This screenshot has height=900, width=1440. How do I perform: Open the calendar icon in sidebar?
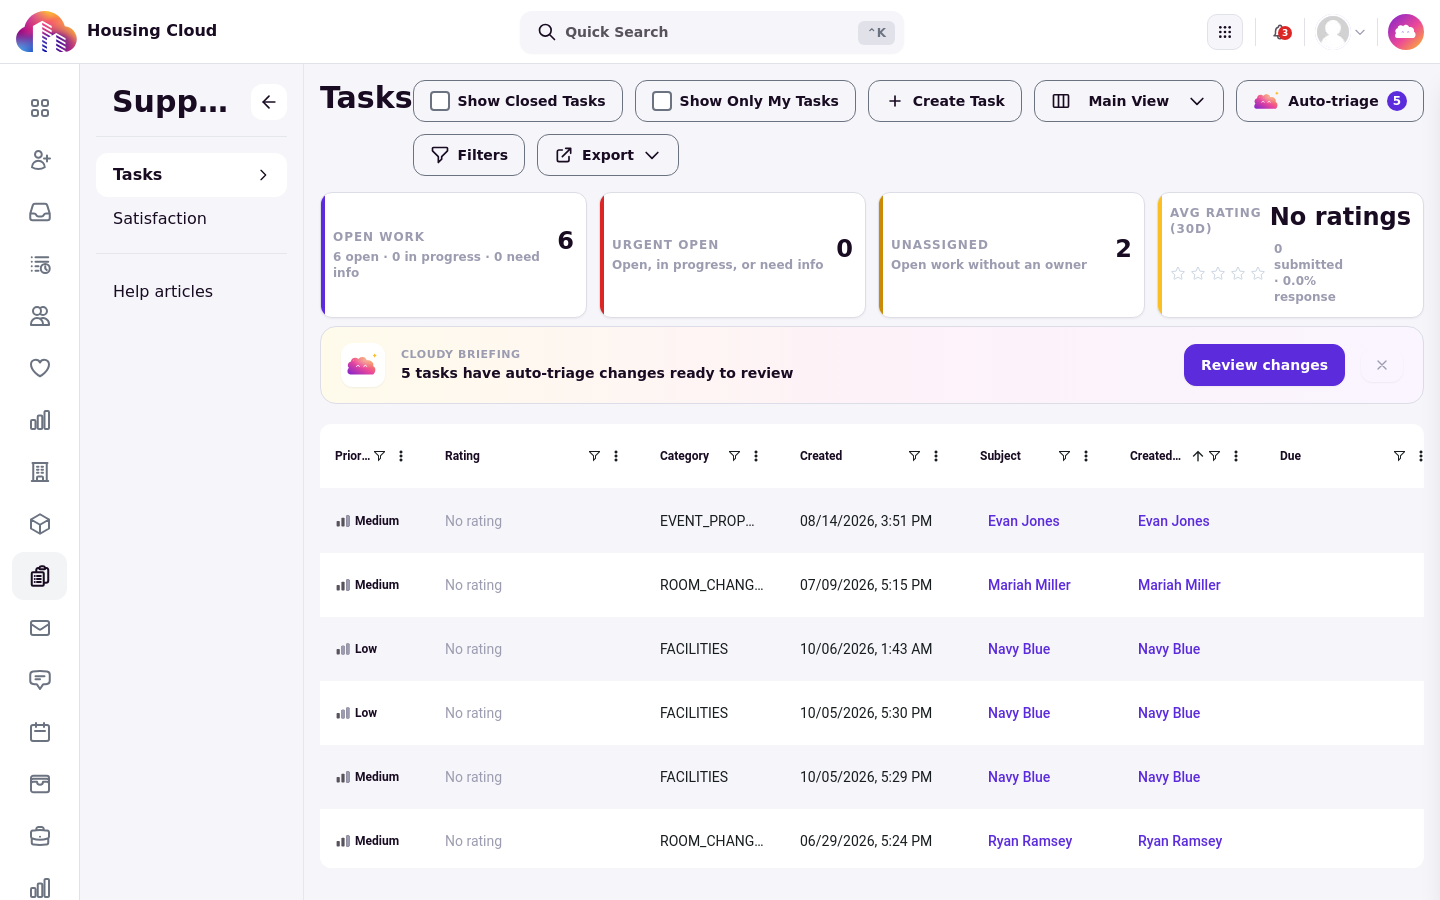pyautogui.click(x=40, y=732)
